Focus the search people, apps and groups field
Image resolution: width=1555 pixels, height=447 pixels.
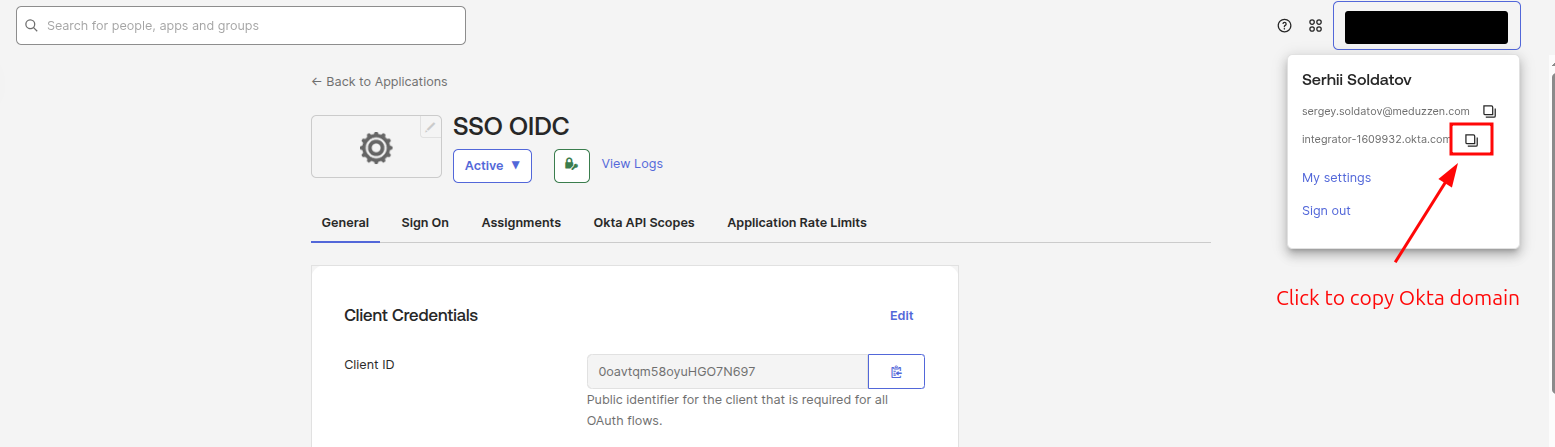click(x=241, y=26)
